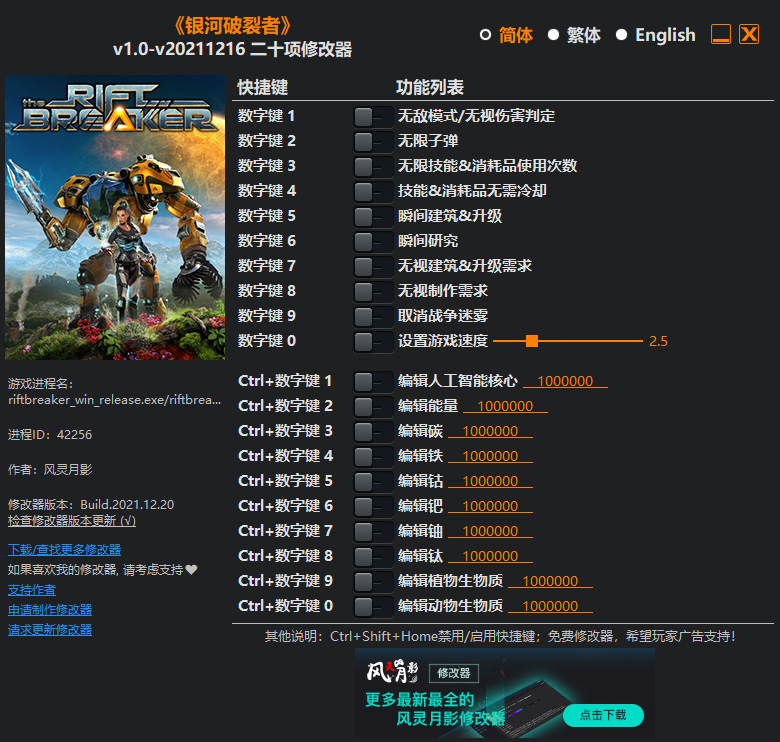This screenshot has height=742, width=780.
Task: Click the game speed slider handle
Action: [x=532, y=341]
